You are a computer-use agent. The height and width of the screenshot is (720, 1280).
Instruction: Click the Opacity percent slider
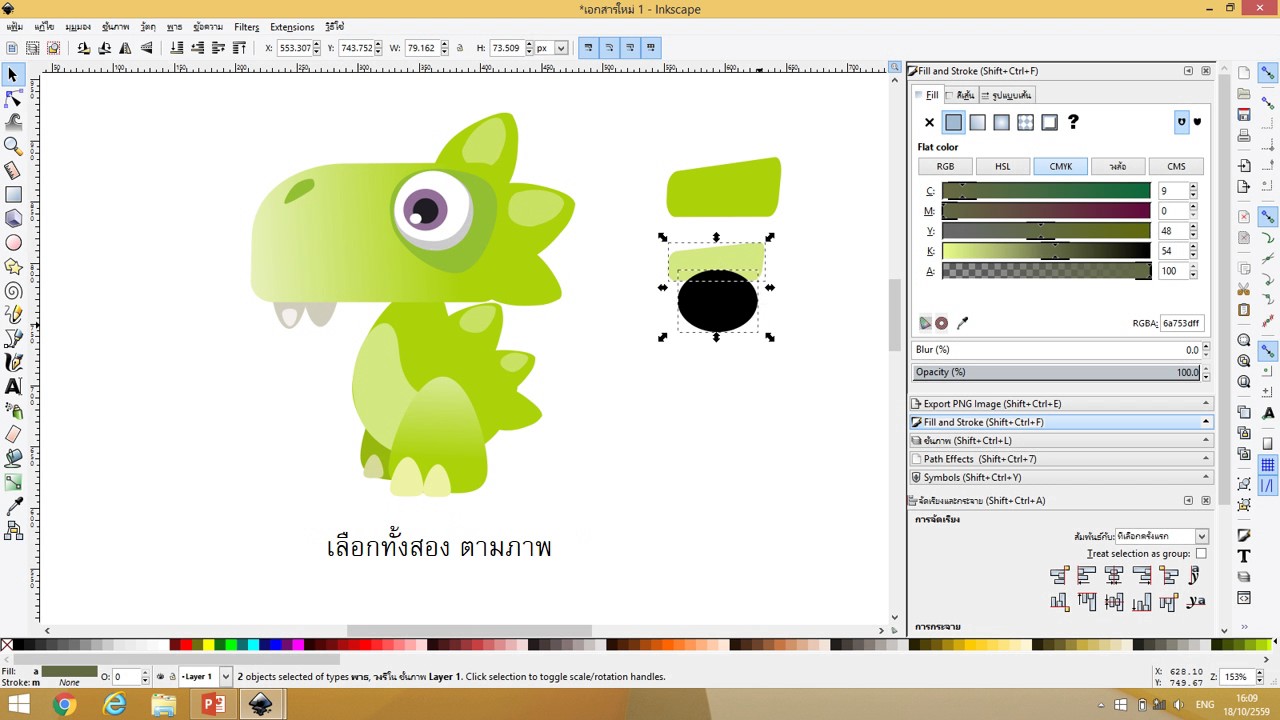[x=1056, y=372]
